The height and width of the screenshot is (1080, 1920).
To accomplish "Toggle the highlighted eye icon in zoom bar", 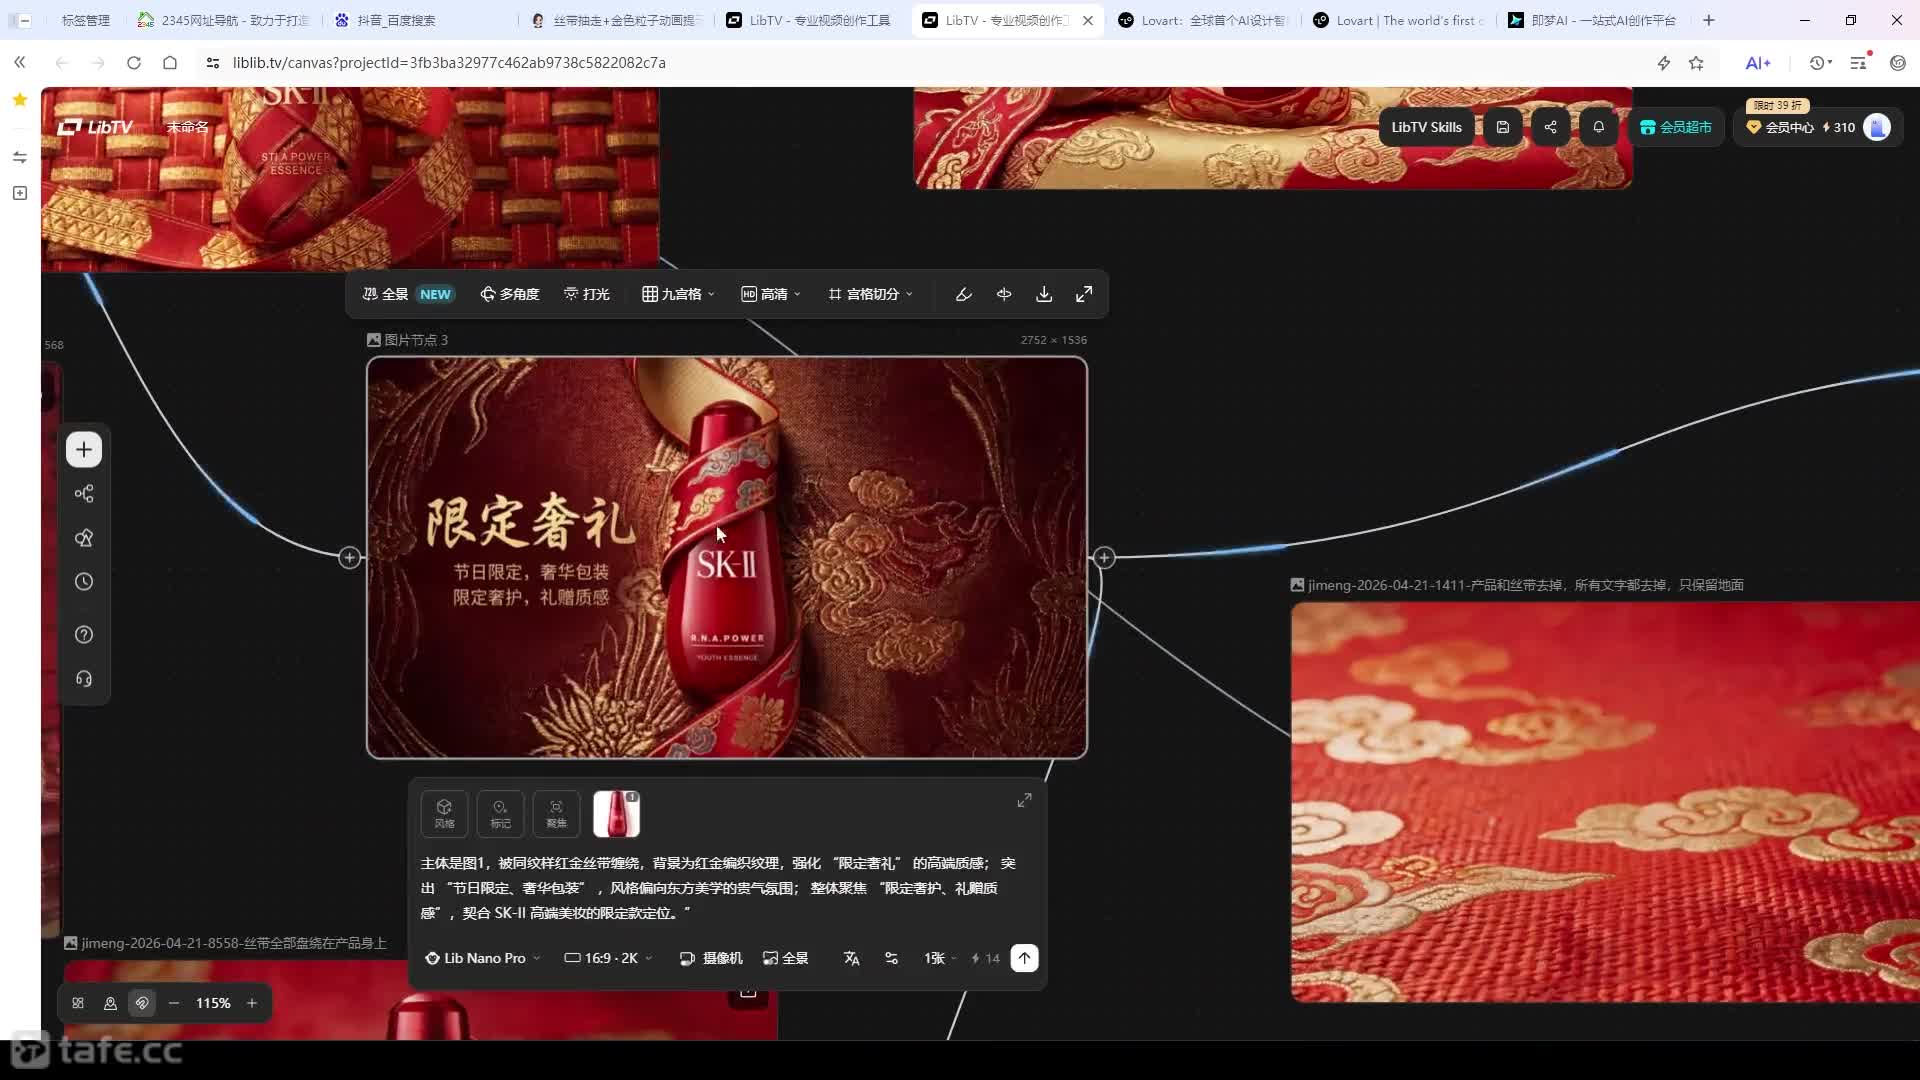I will [x=142, y=1003].
